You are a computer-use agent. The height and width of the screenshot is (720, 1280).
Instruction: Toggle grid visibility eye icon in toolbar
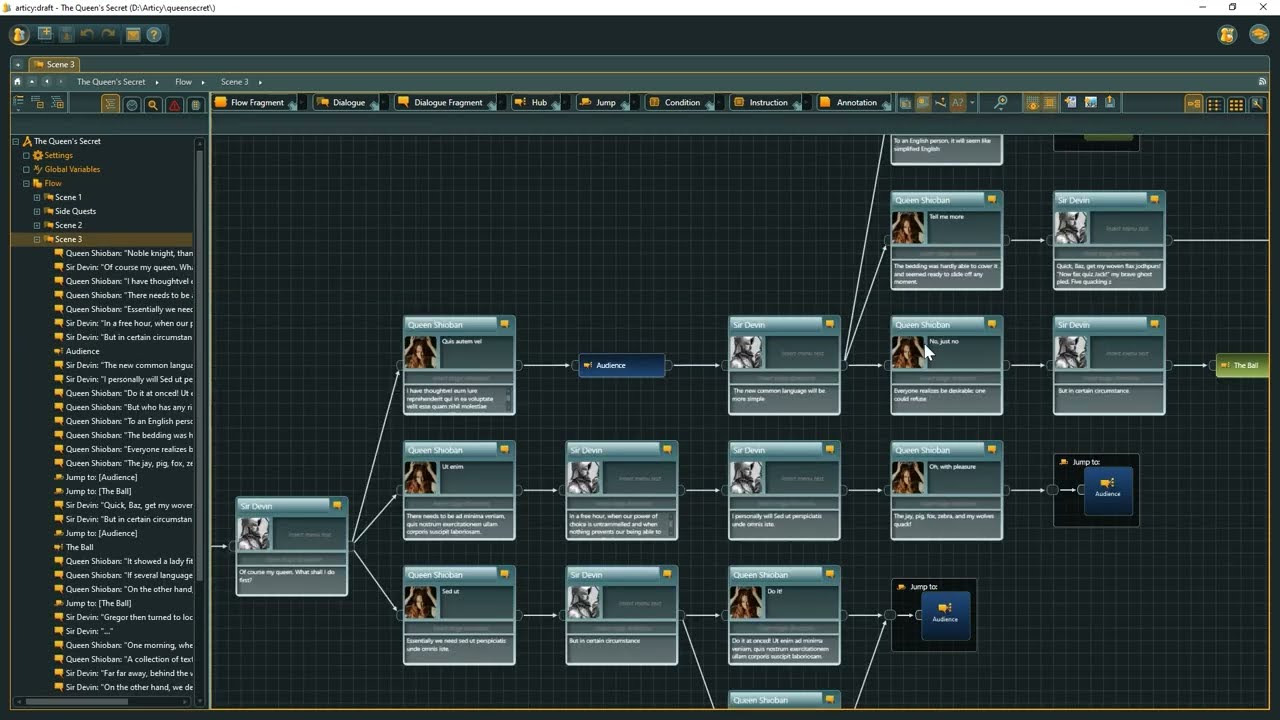click(x=1031, y=102)
